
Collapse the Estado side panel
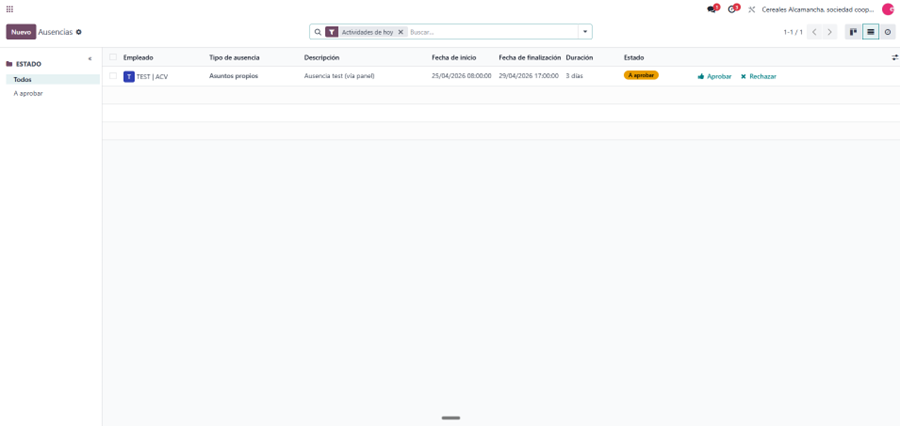tap(90, 59)
